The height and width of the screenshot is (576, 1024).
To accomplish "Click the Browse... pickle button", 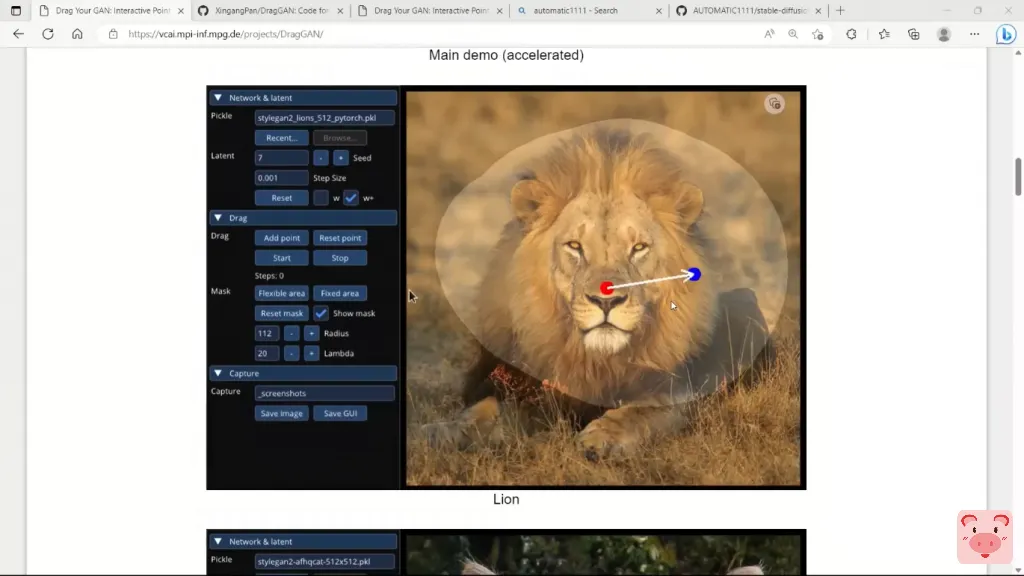I will coord(340,138).
